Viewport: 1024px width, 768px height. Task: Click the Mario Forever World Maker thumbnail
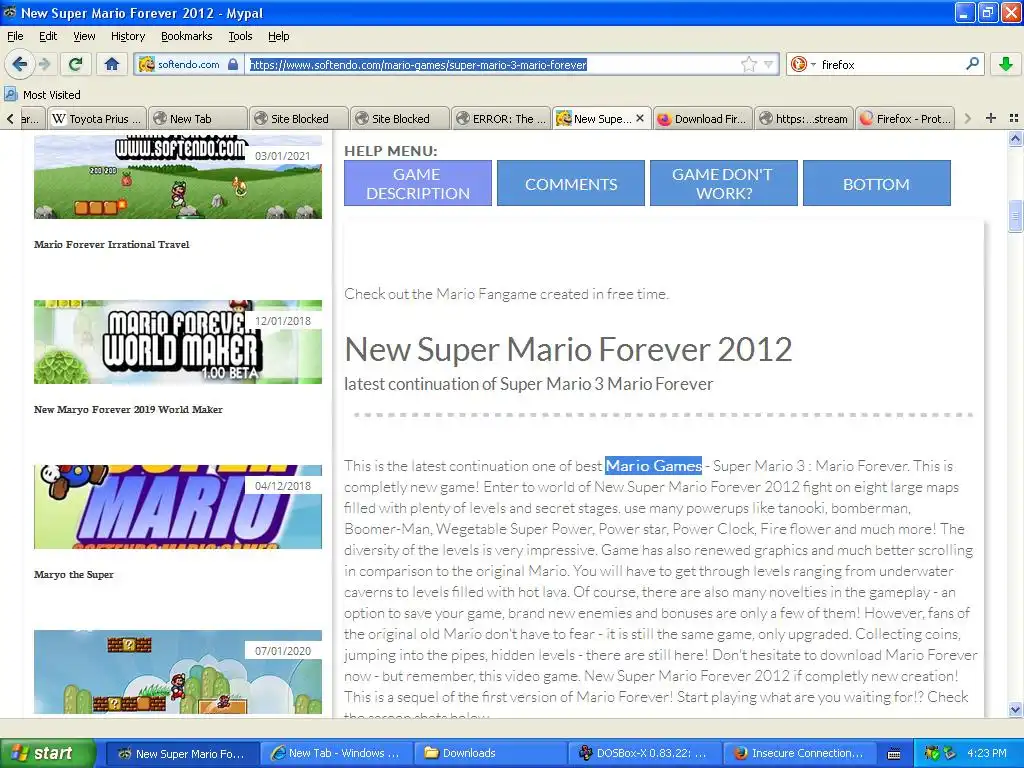(178, 342)
